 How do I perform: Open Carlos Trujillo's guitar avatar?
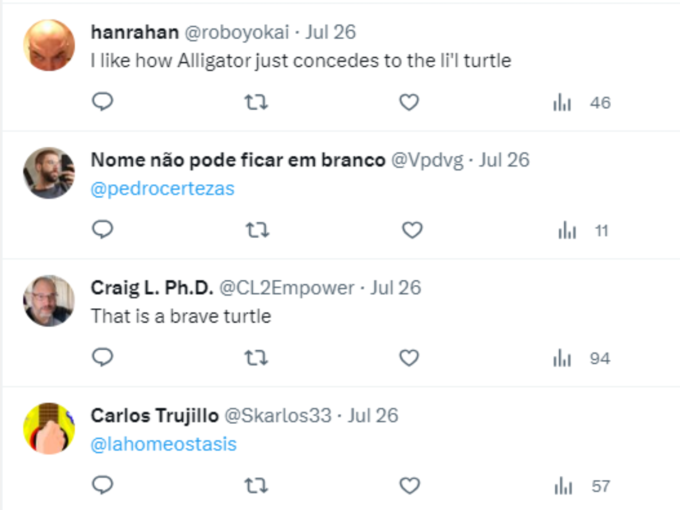(49, 428)
